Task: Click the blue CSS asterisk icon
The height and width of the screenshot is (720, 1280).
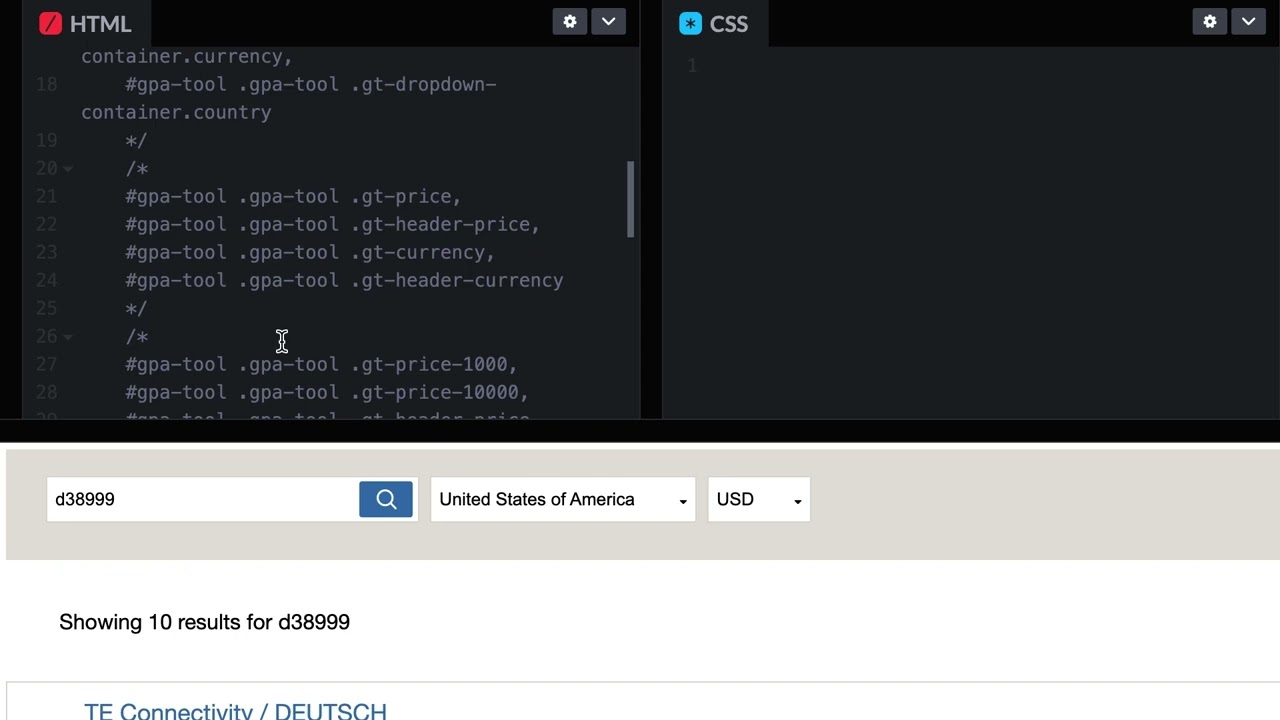Action: pyautogui.click(x=690, y=24)
